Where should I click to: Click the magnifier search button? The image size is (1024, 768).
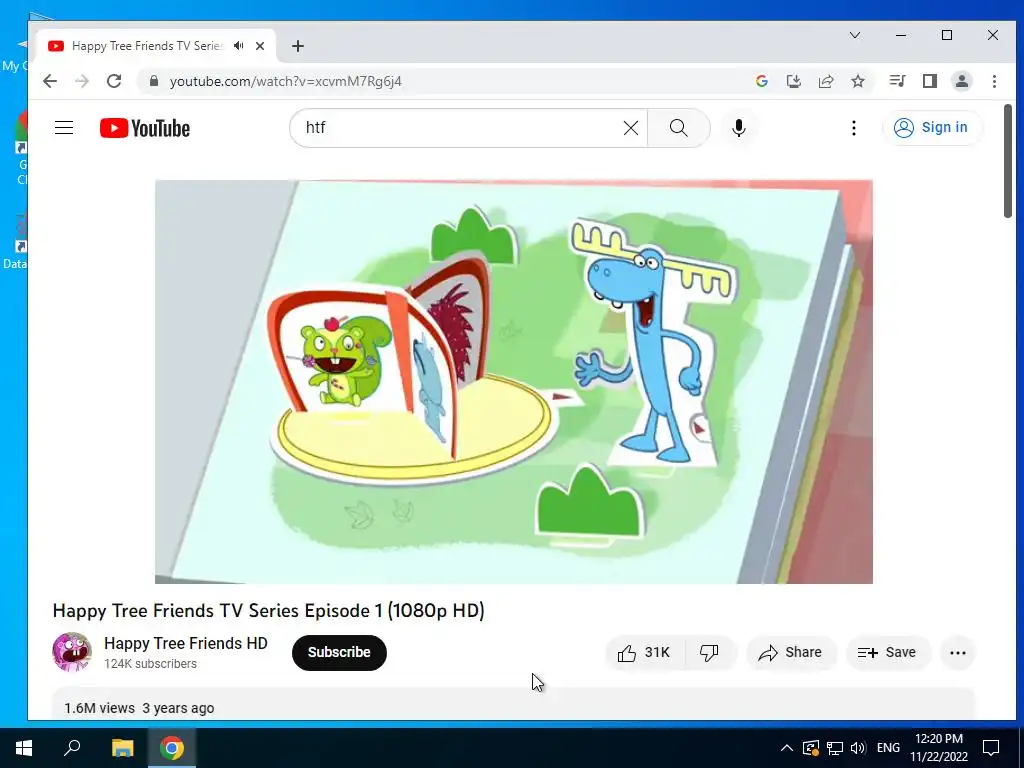679,128
